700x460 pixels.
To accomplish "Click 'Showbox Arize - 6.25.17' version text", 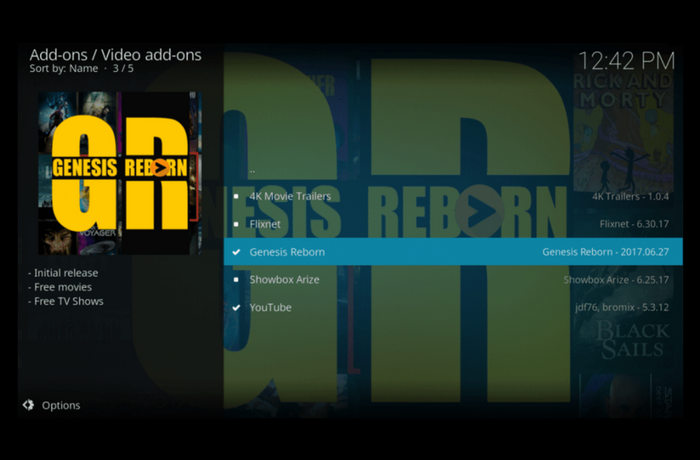I will click(x=616, y=280).
